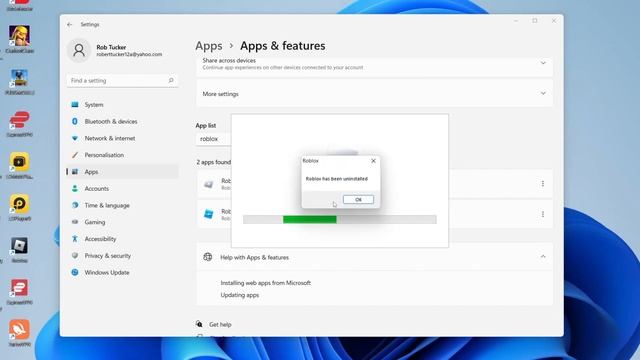Screen dimensions: 640x360
Task: Open Network & internet settings
Action: (122, 138)
